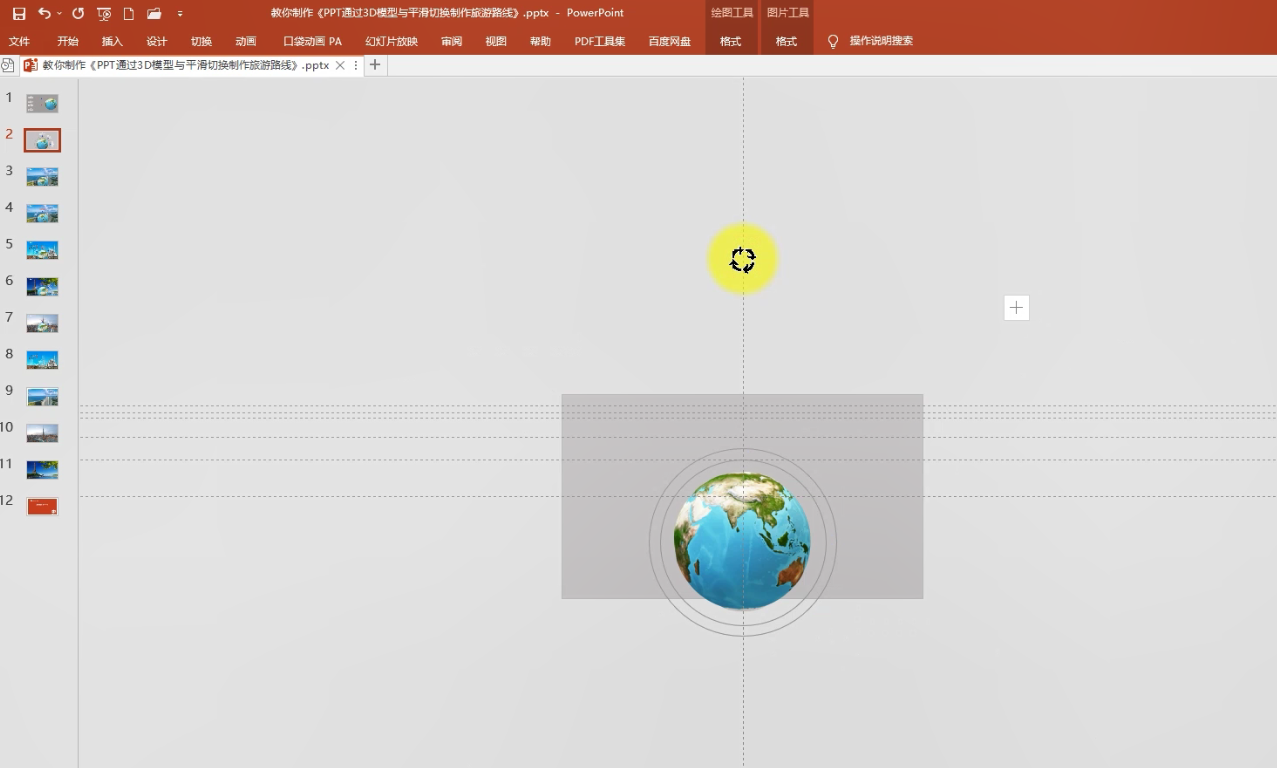This screenshot has height=768, width=1277.
Task: Click the small plus button on the slide
Action: click(1016, 308)
